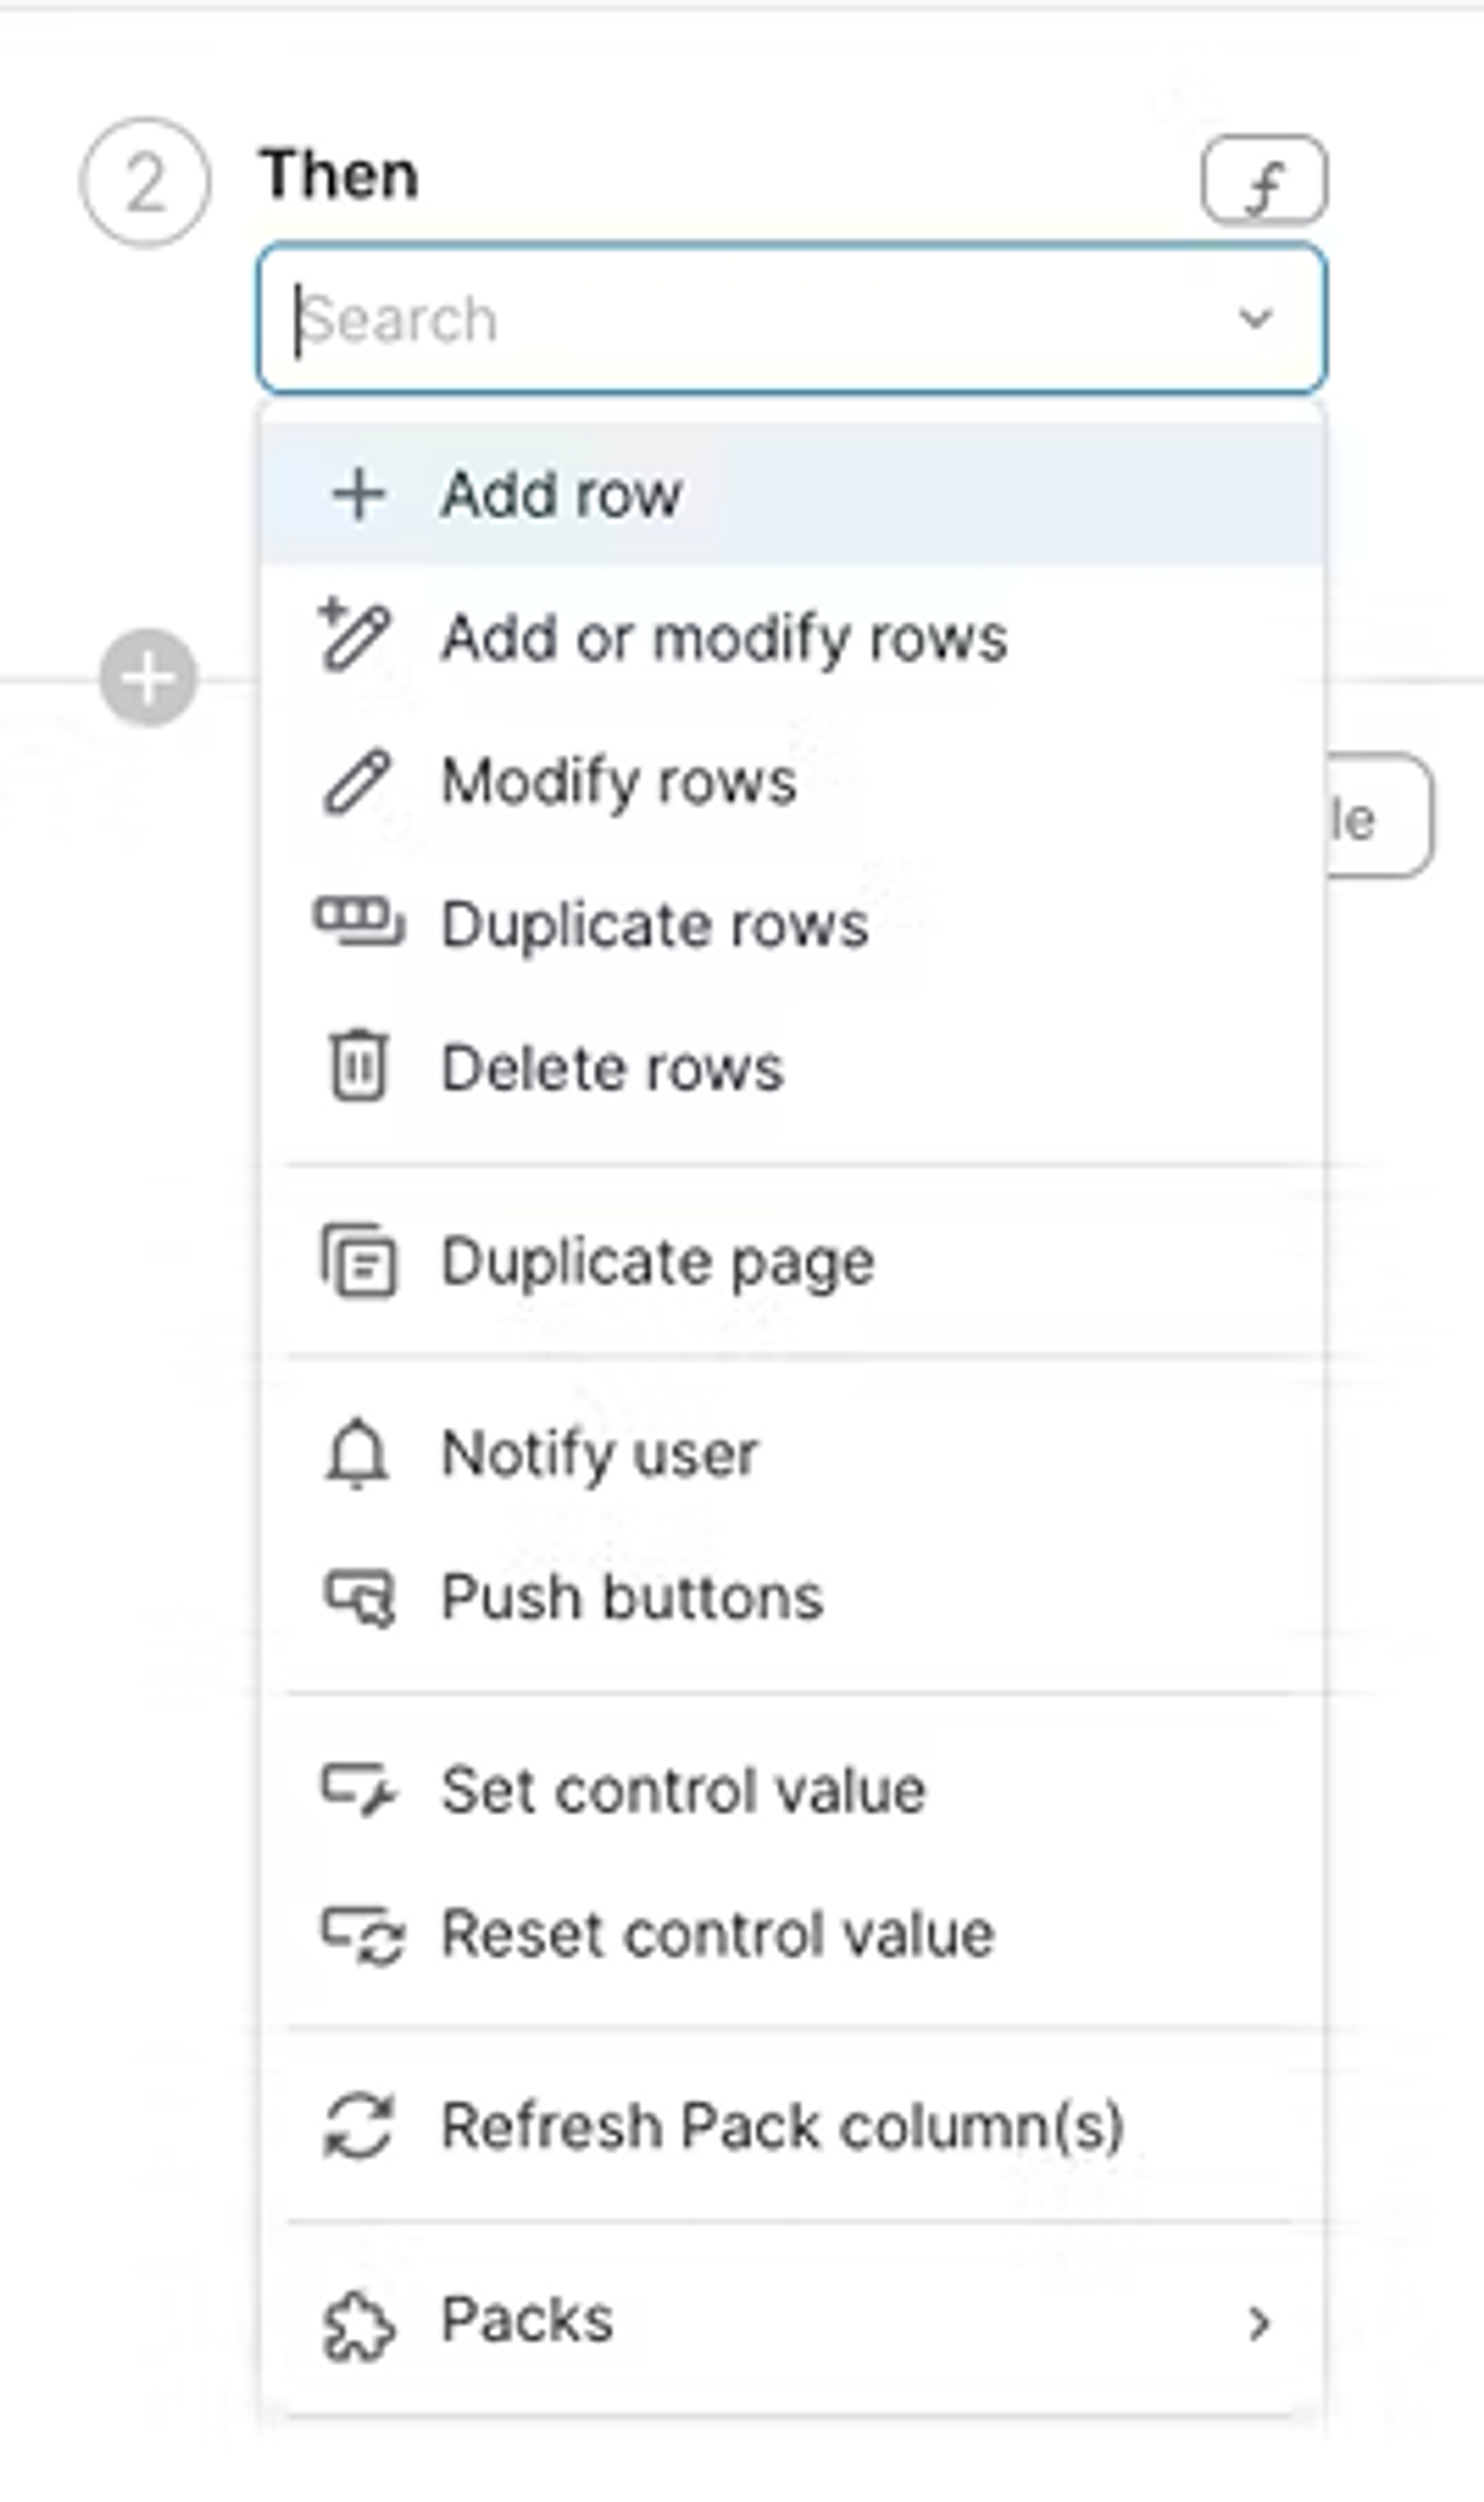The image size is (1484, 2502).
Task: Click the bell icon for Notify user
Action: coord(357,1453)
